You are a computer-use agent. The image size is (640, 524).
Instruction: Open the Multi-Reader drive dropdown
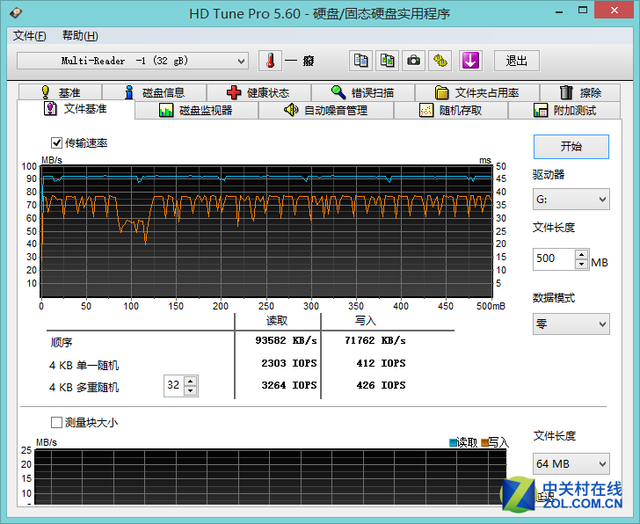[x=133, y=61]
